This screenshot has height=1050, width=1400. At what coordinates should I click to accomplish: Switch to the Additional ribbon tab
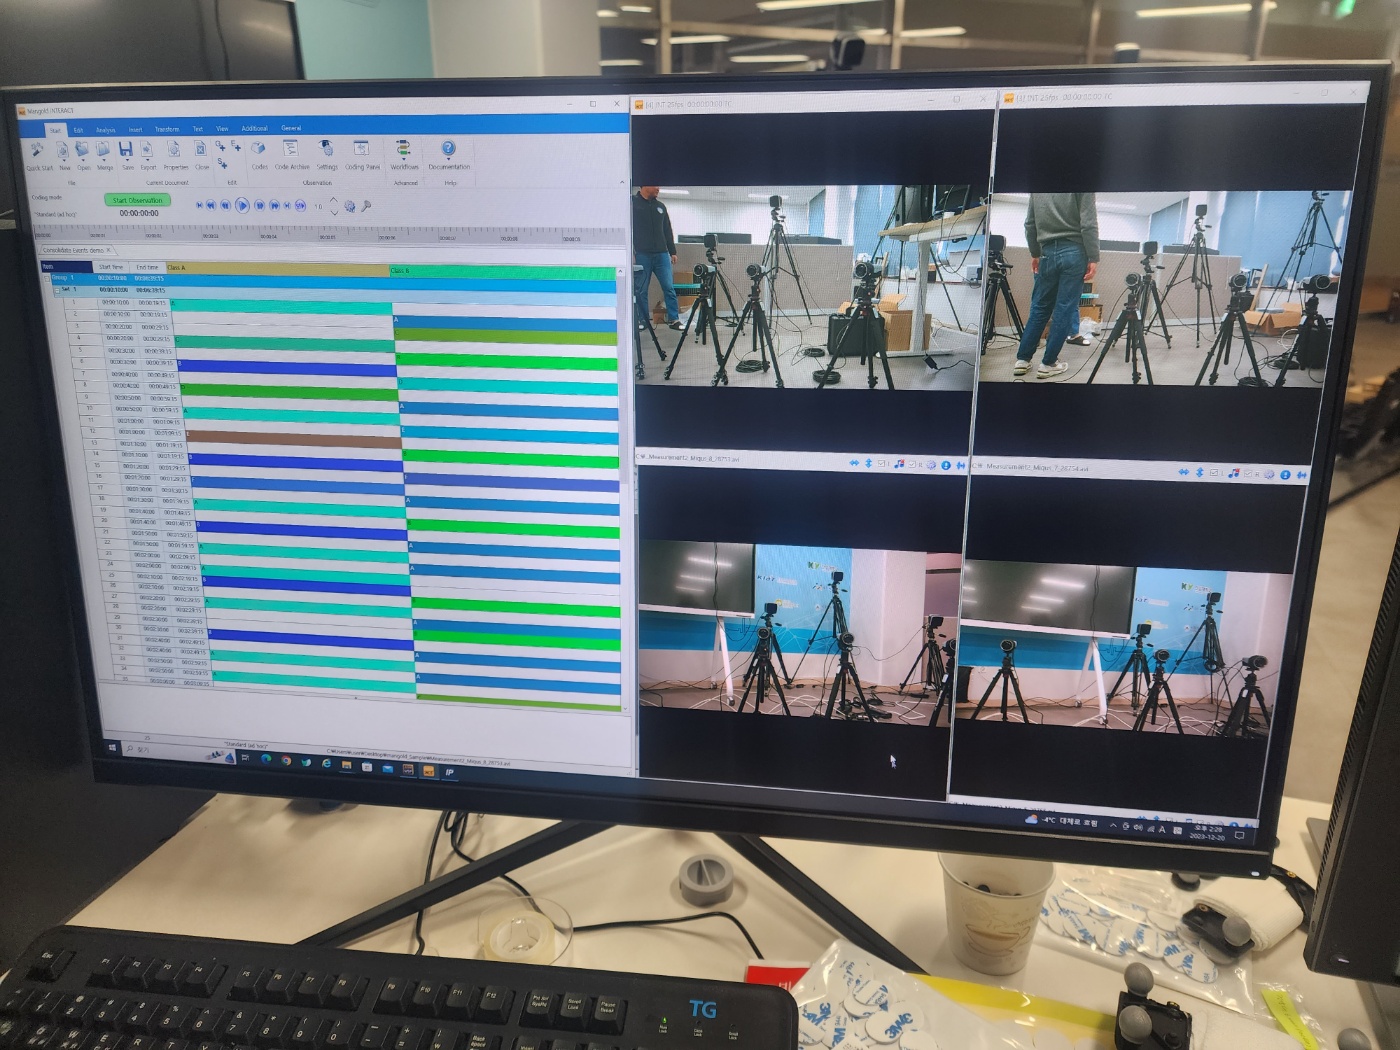[254, 128]
